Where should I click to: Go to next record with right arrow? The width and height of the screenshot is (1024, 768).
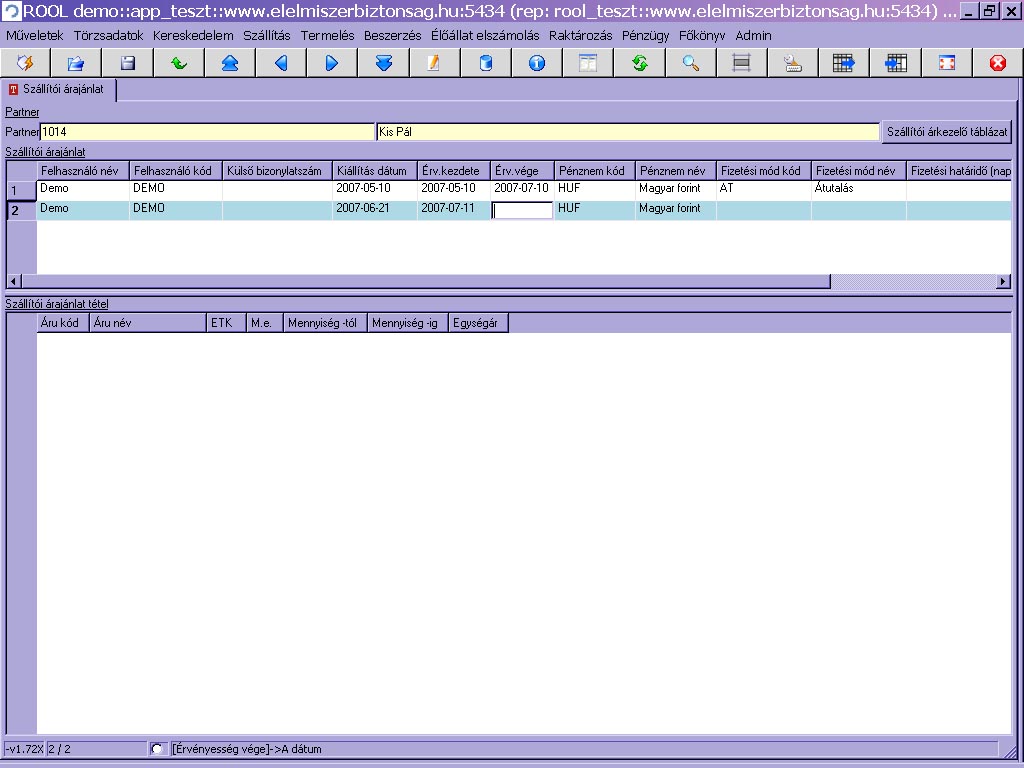332,63
